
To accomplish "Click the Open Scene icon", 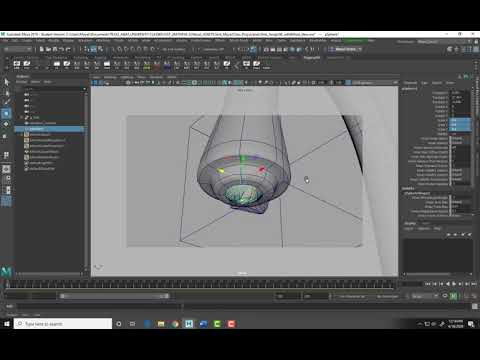I will 48,49.
